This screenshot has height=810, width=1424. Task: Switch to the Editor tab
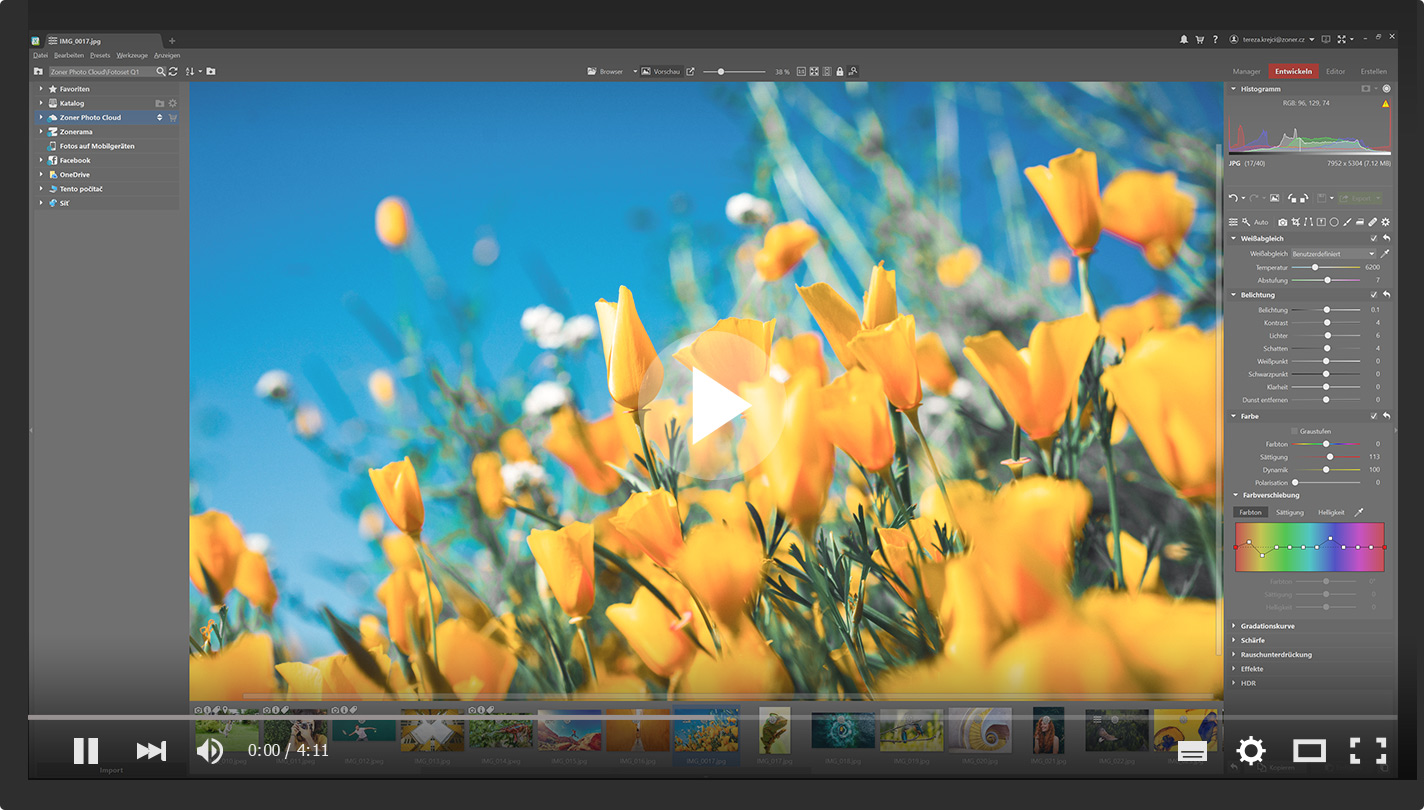click(x=1336, y=72)
